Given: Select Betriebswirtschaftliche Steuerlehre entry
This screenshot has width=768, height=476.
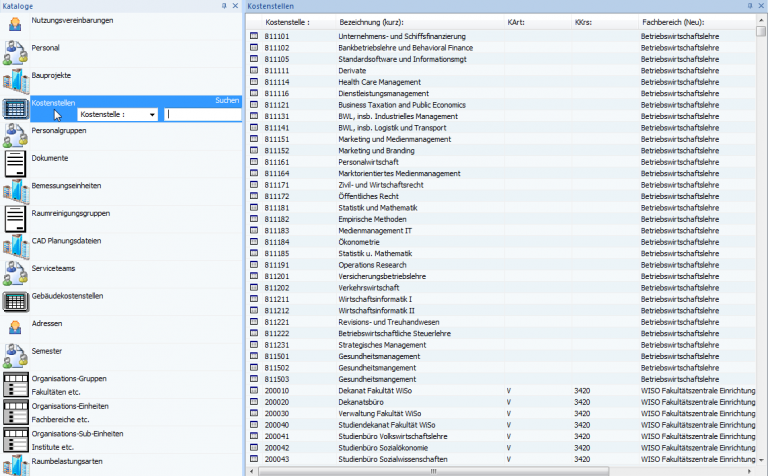Looking at the screenshot, I should tap(394, 333).
